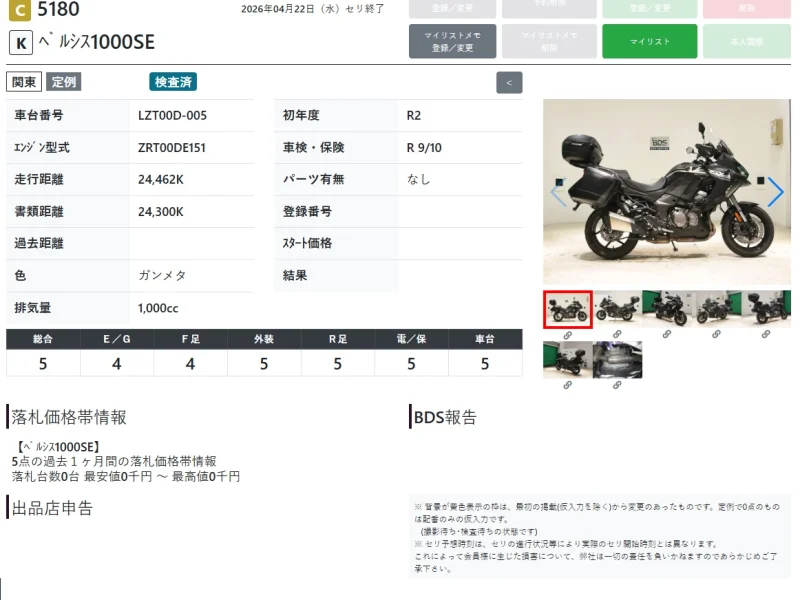This screenshot has height=600, width=800.
Task: Click the green 'マイリスト' button
Action: pos(649,41)
